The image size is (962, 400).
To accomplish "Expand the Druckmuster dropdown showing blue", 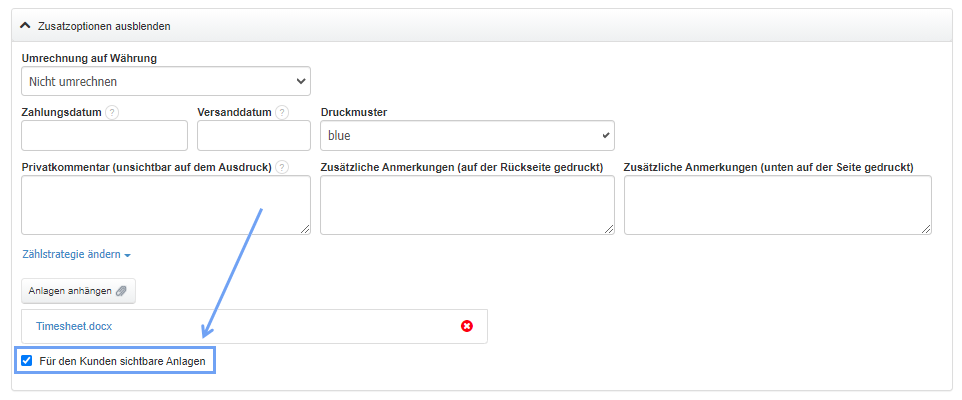I will (467, 135).
